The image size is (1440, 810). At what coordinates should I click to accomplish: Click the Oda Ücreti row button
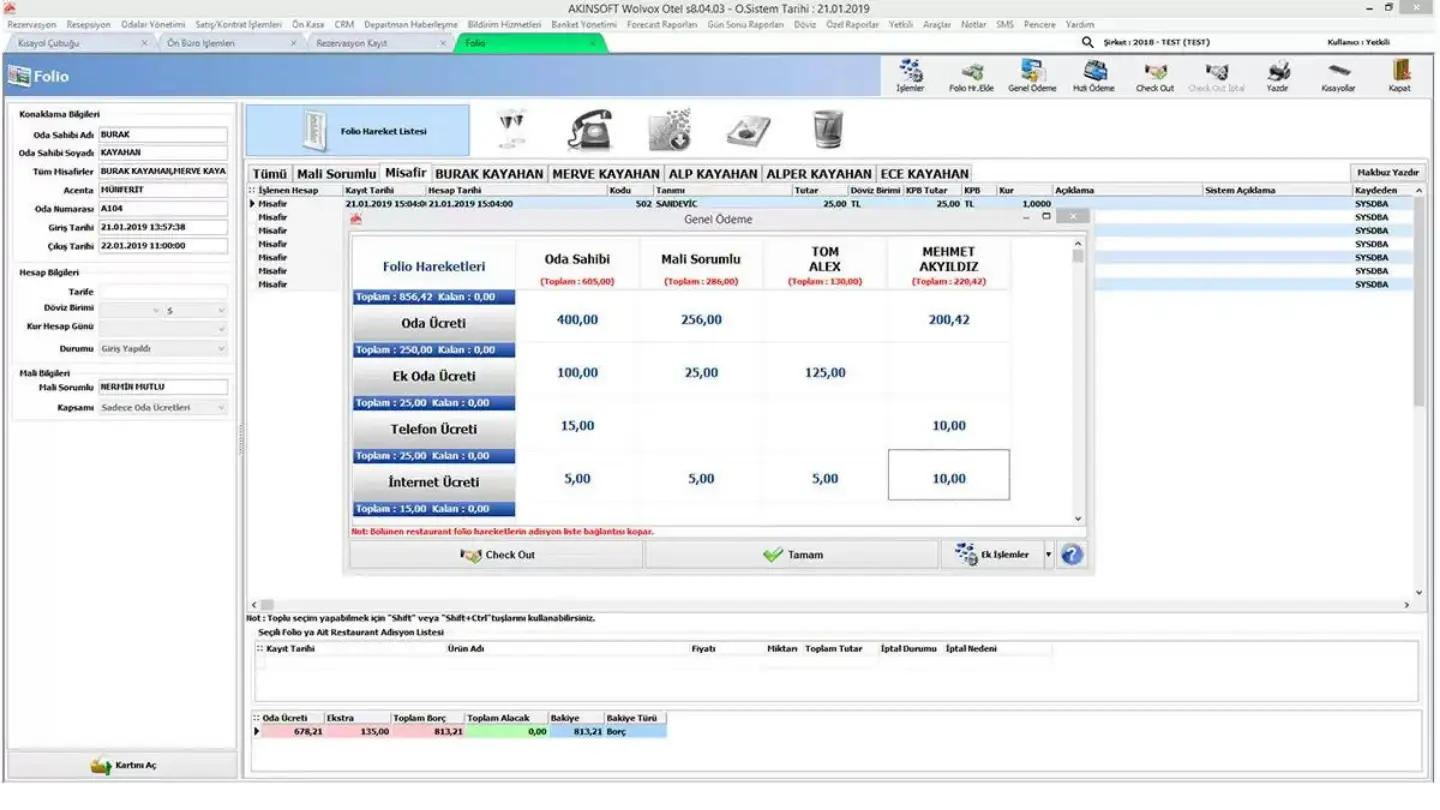point(433,324)
